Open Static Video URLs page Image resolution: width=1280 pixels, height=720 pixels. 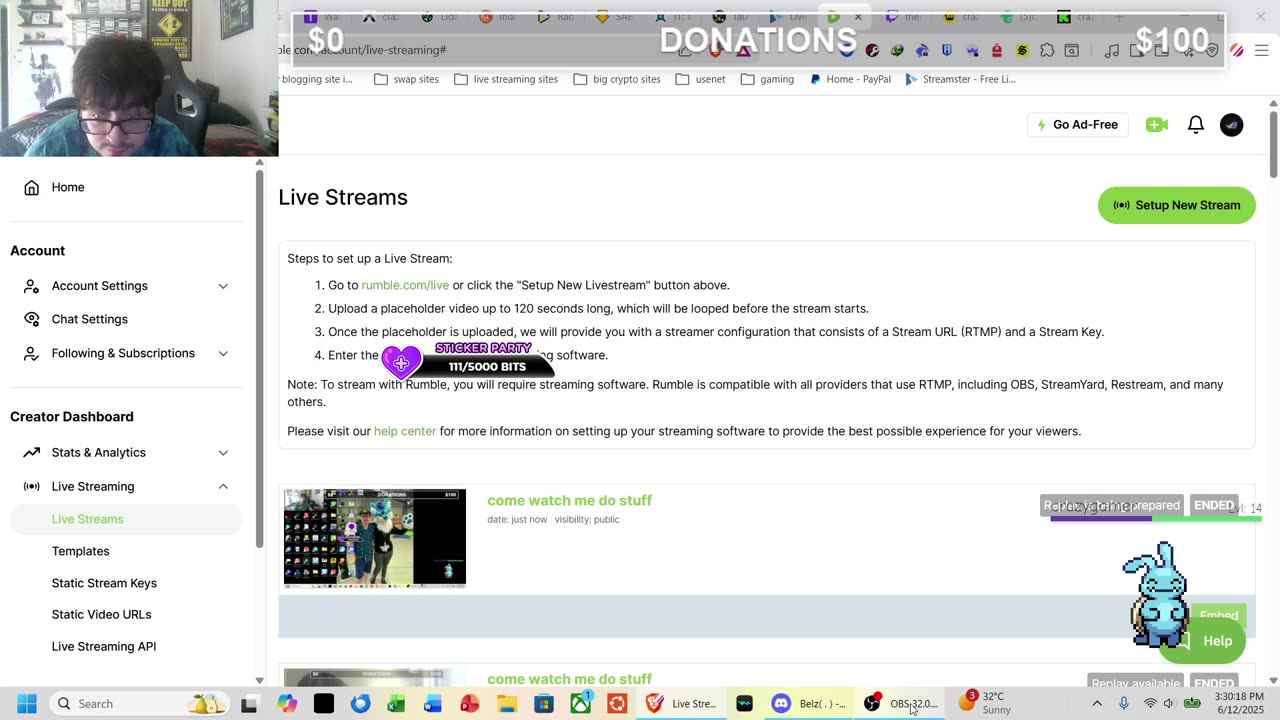click(x=102, y=614)
